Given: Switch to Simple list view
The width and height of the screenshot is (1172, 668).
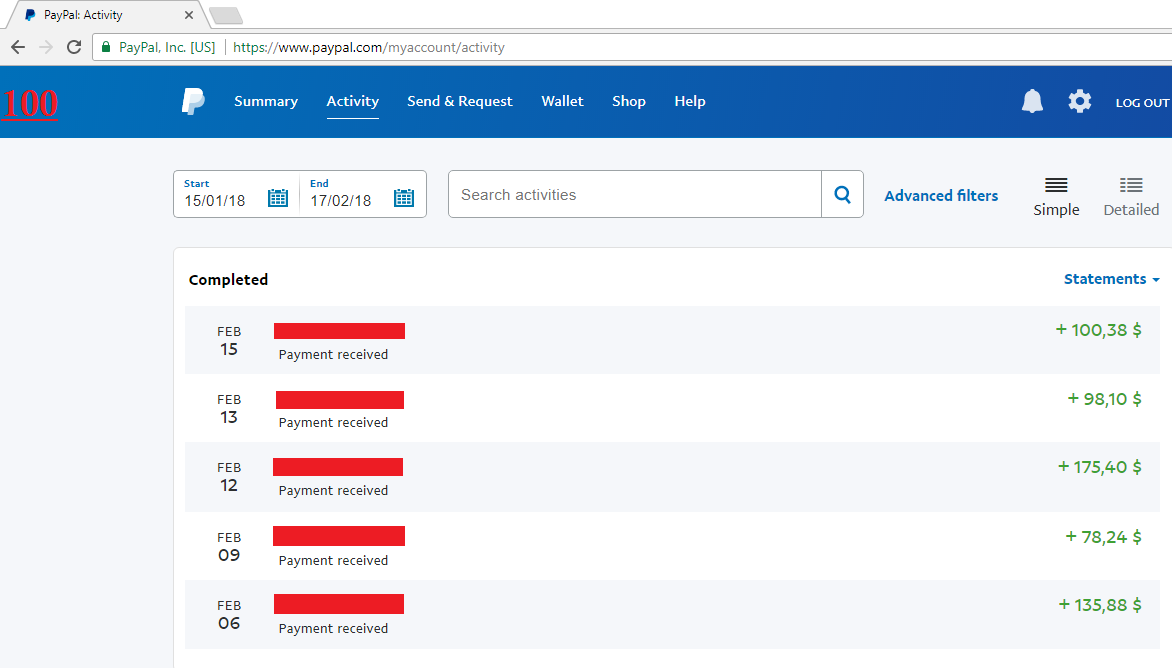Looking at the screenshot, I should (1056, 196).
